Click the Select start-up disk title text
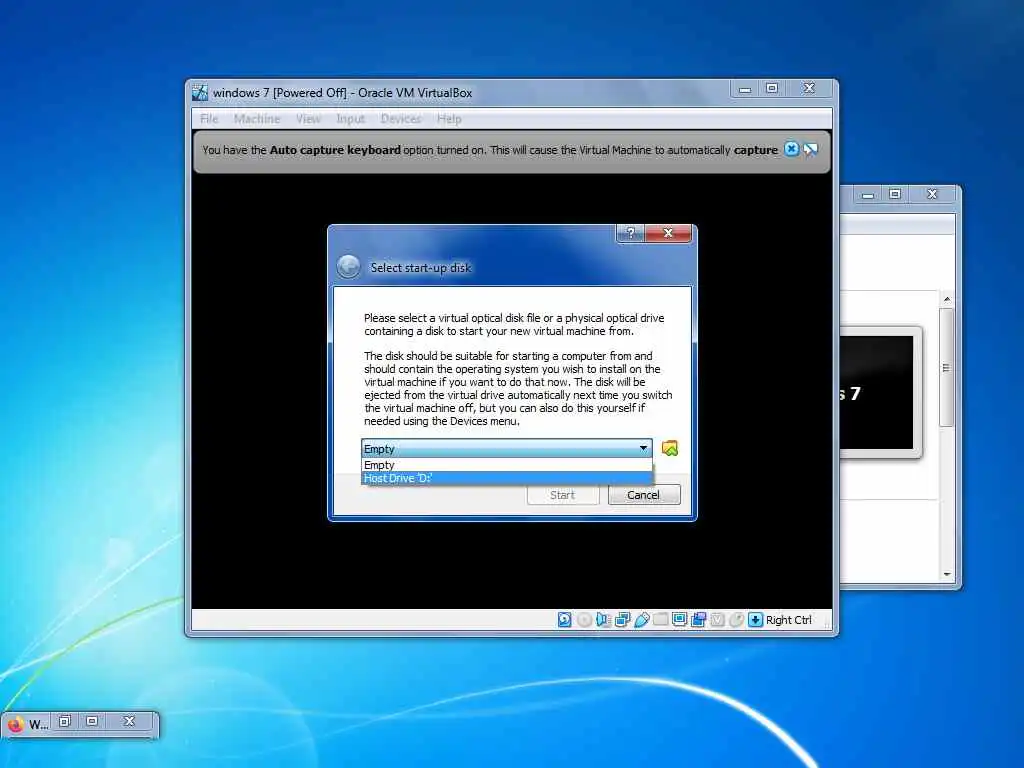The image size is (1024, 768). coord(421,268)
